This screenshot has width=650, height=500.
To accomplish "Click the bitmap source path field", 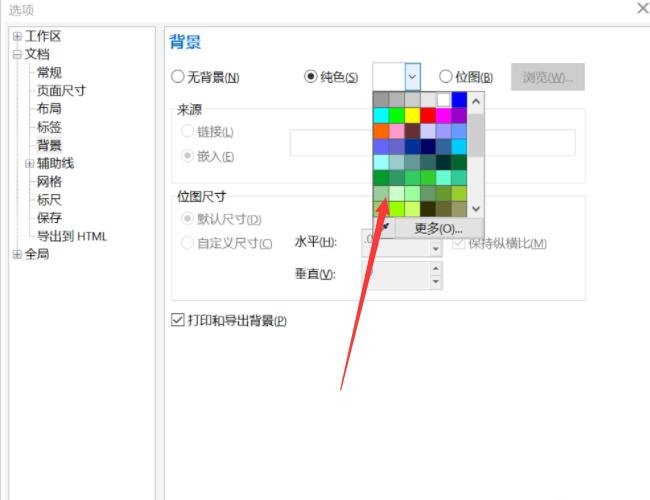I will tap(432, 143).
